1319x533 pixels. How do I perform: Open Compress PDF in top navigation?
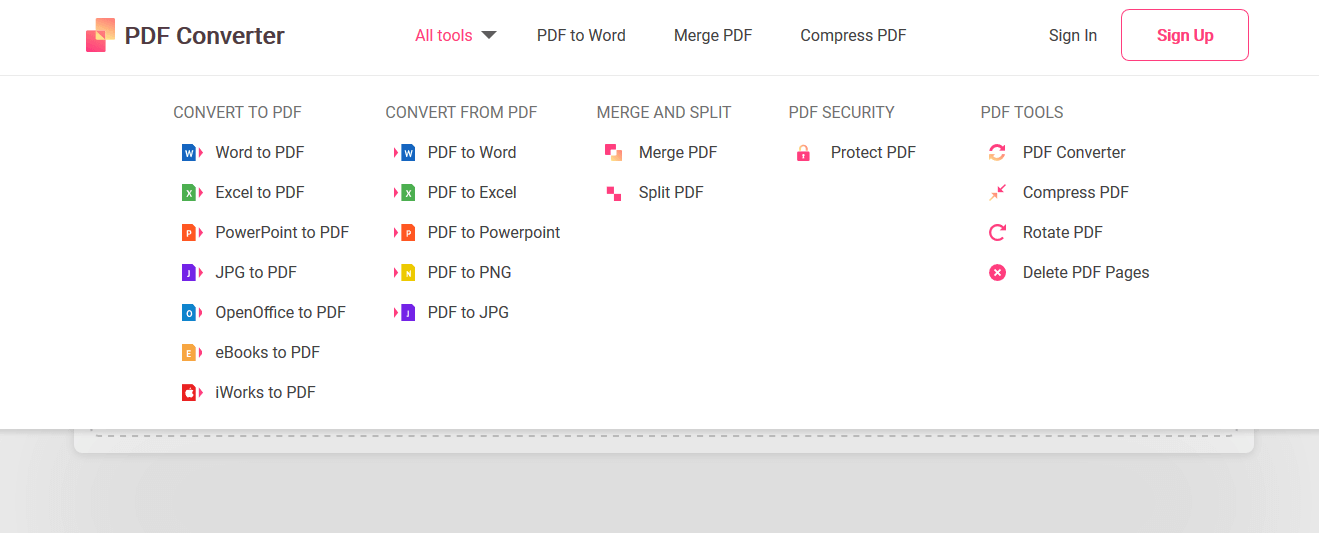pyautogui.click(x=853, y=35)
